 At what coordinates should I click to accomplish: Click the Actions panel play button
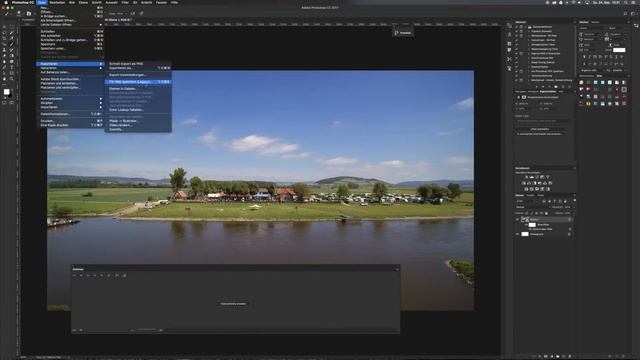[x=549, y=87]
